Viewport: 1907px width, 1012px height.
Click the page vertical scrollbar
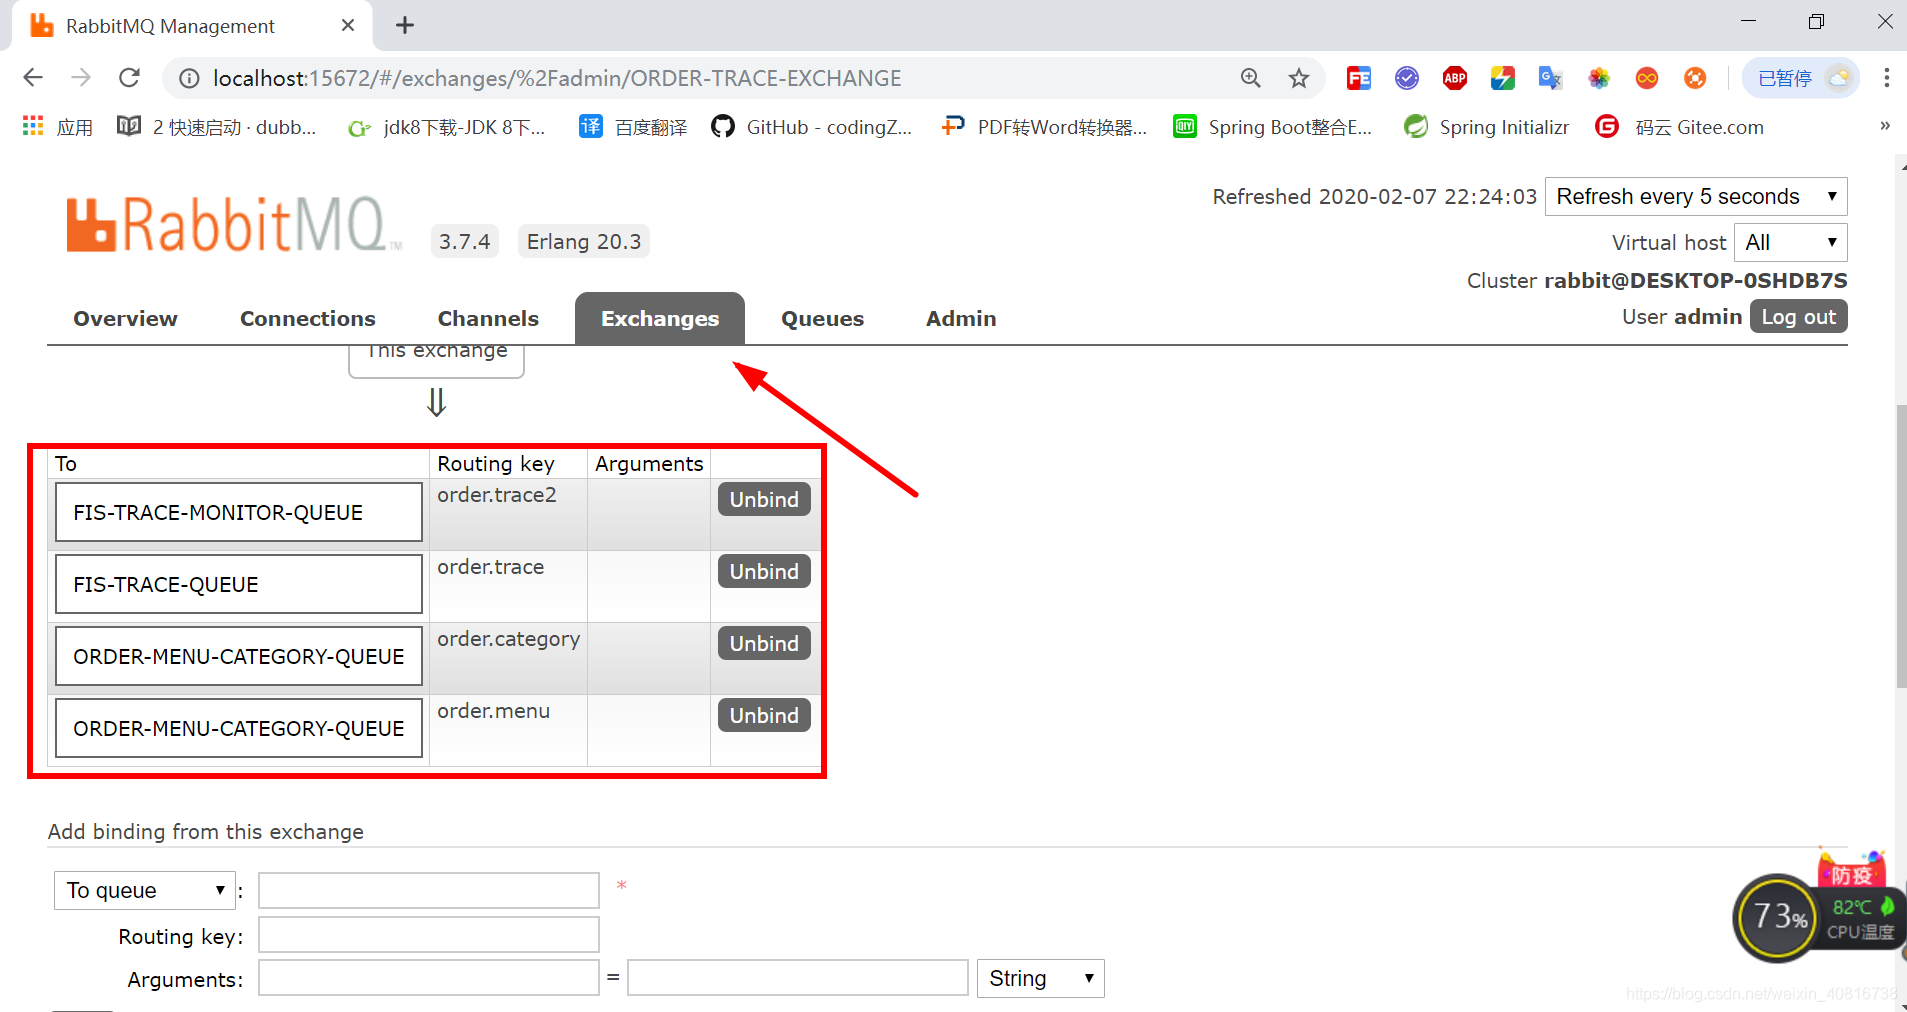click(x=1900, y=545)
